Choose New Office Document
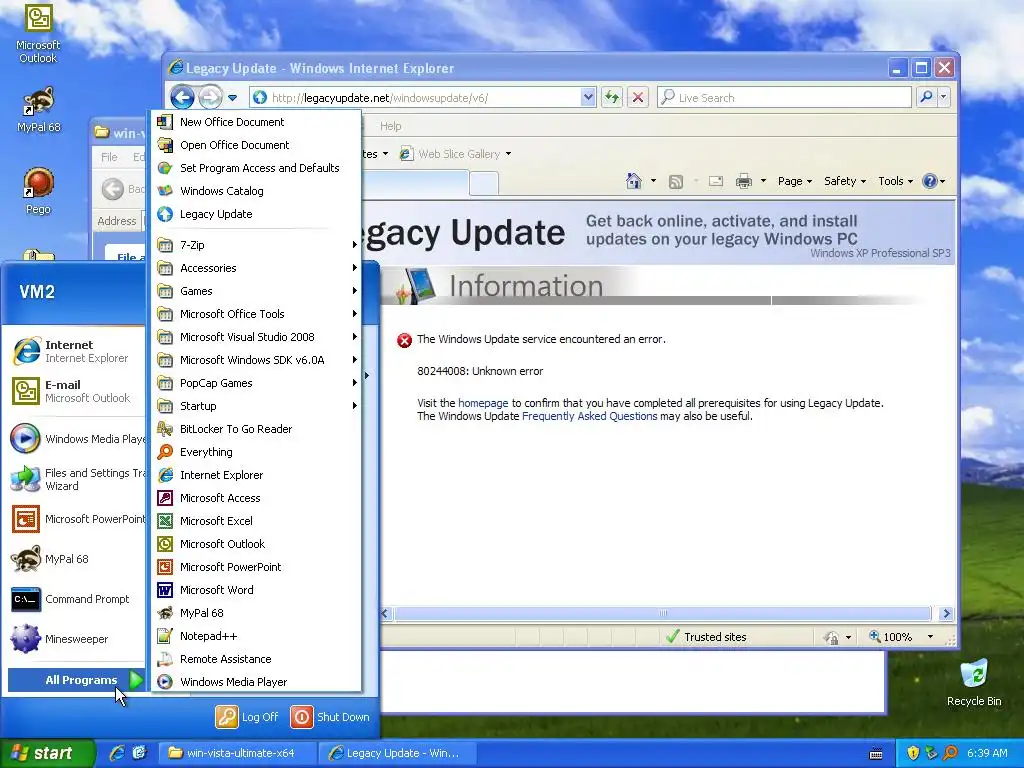This screenshot has height=768, width=1024. point(256,122)
